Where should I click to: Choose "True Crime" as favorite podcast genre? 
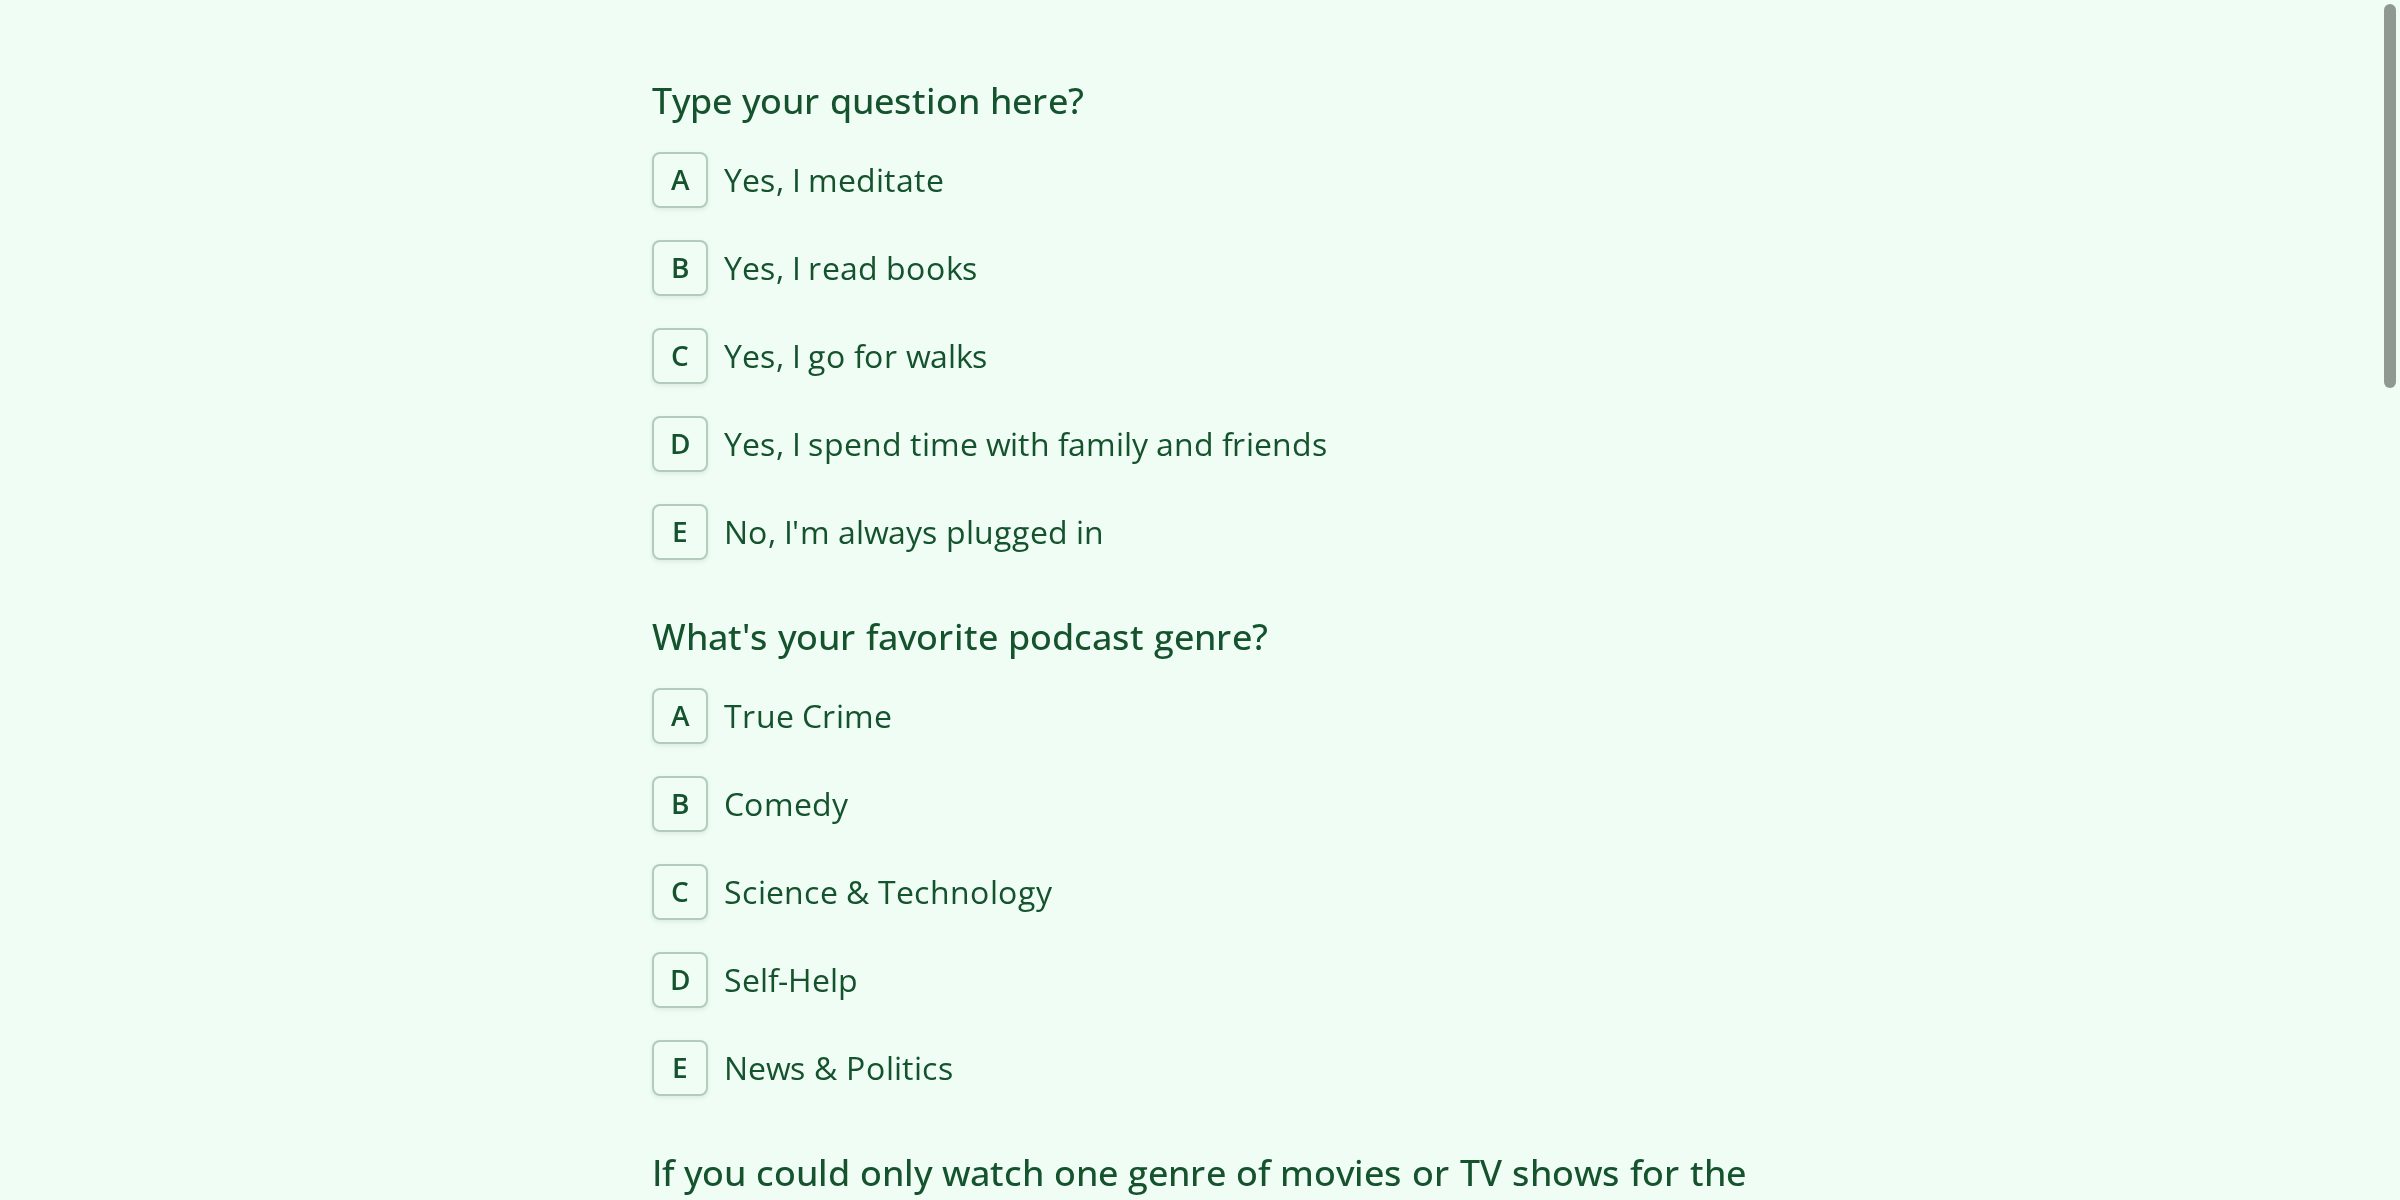coord(807,716)
